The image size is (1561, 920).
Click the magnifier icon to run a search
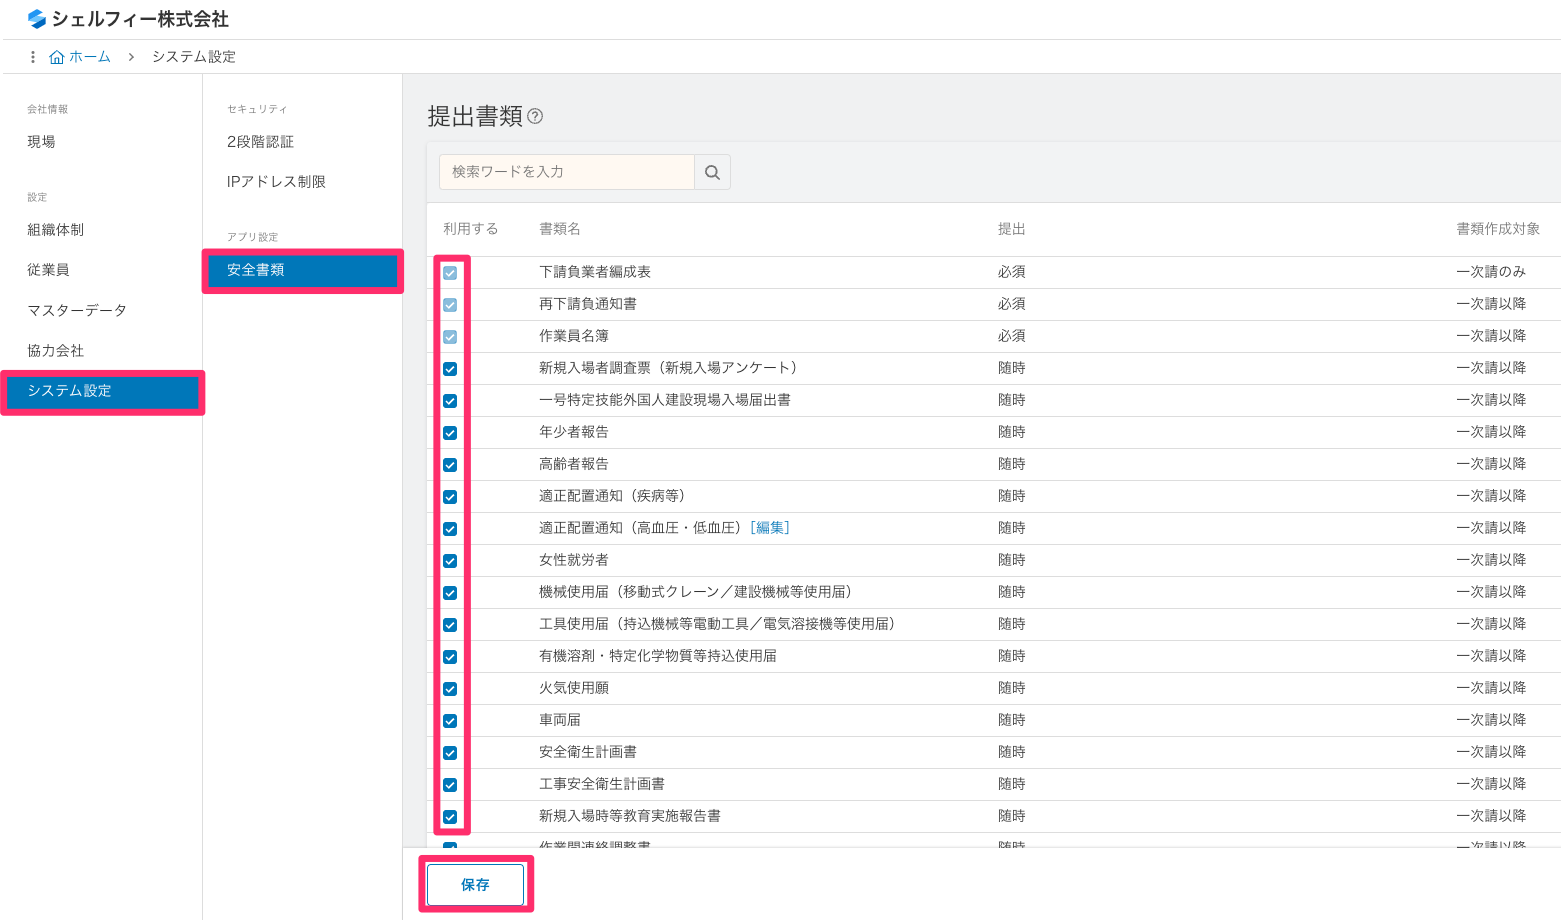tap(711, 171)
